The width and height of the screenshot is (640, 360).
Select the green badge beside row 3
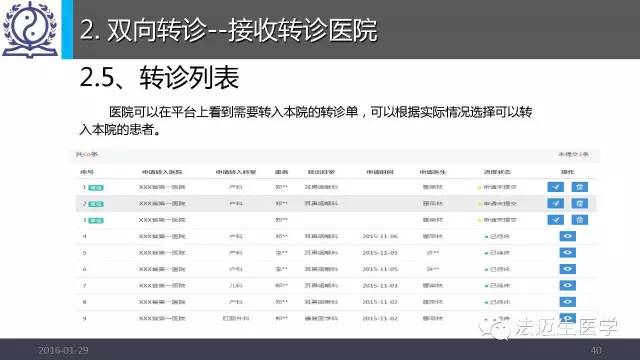pos(96,220)
